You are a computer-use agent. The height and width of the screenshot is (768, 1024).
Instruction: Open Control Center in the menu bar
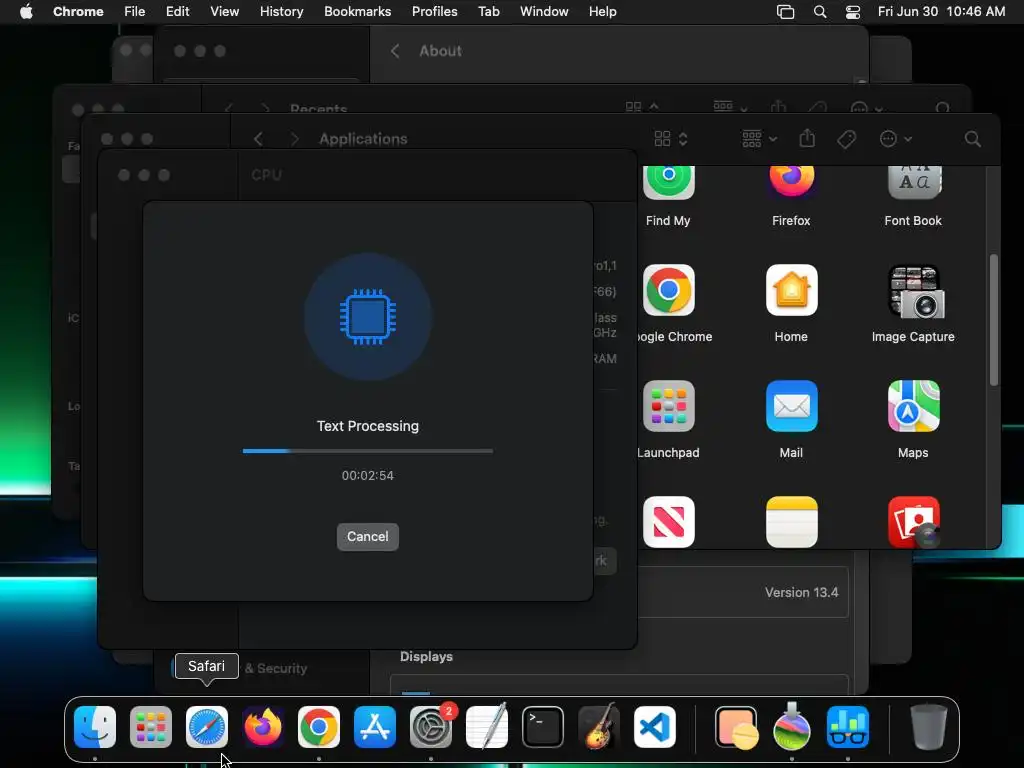[x=852, y=11]
